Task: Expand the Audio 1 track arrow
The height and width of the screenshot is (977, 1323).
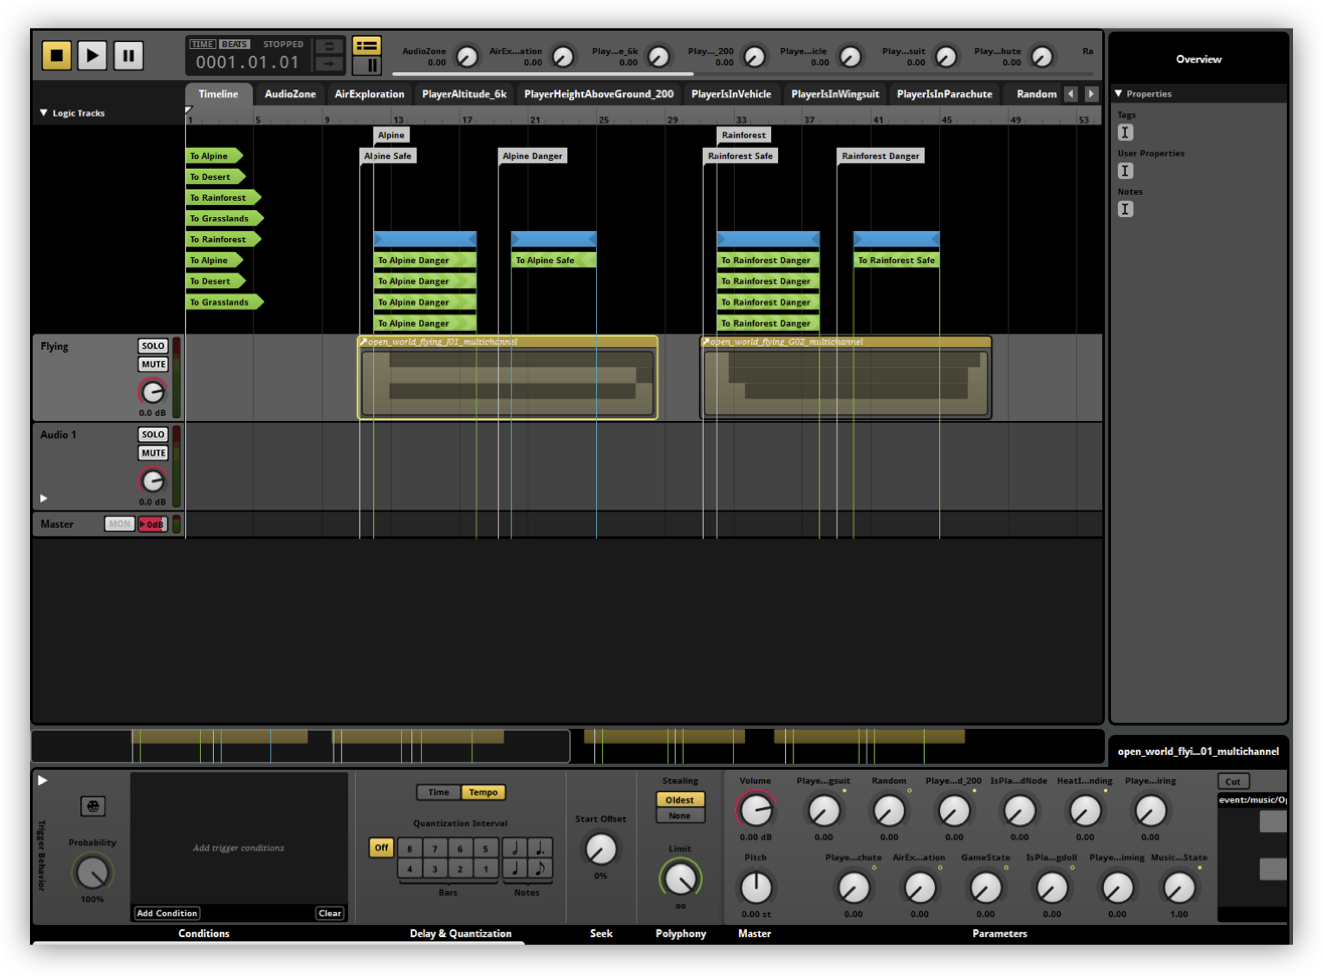Action: [42, 497]
